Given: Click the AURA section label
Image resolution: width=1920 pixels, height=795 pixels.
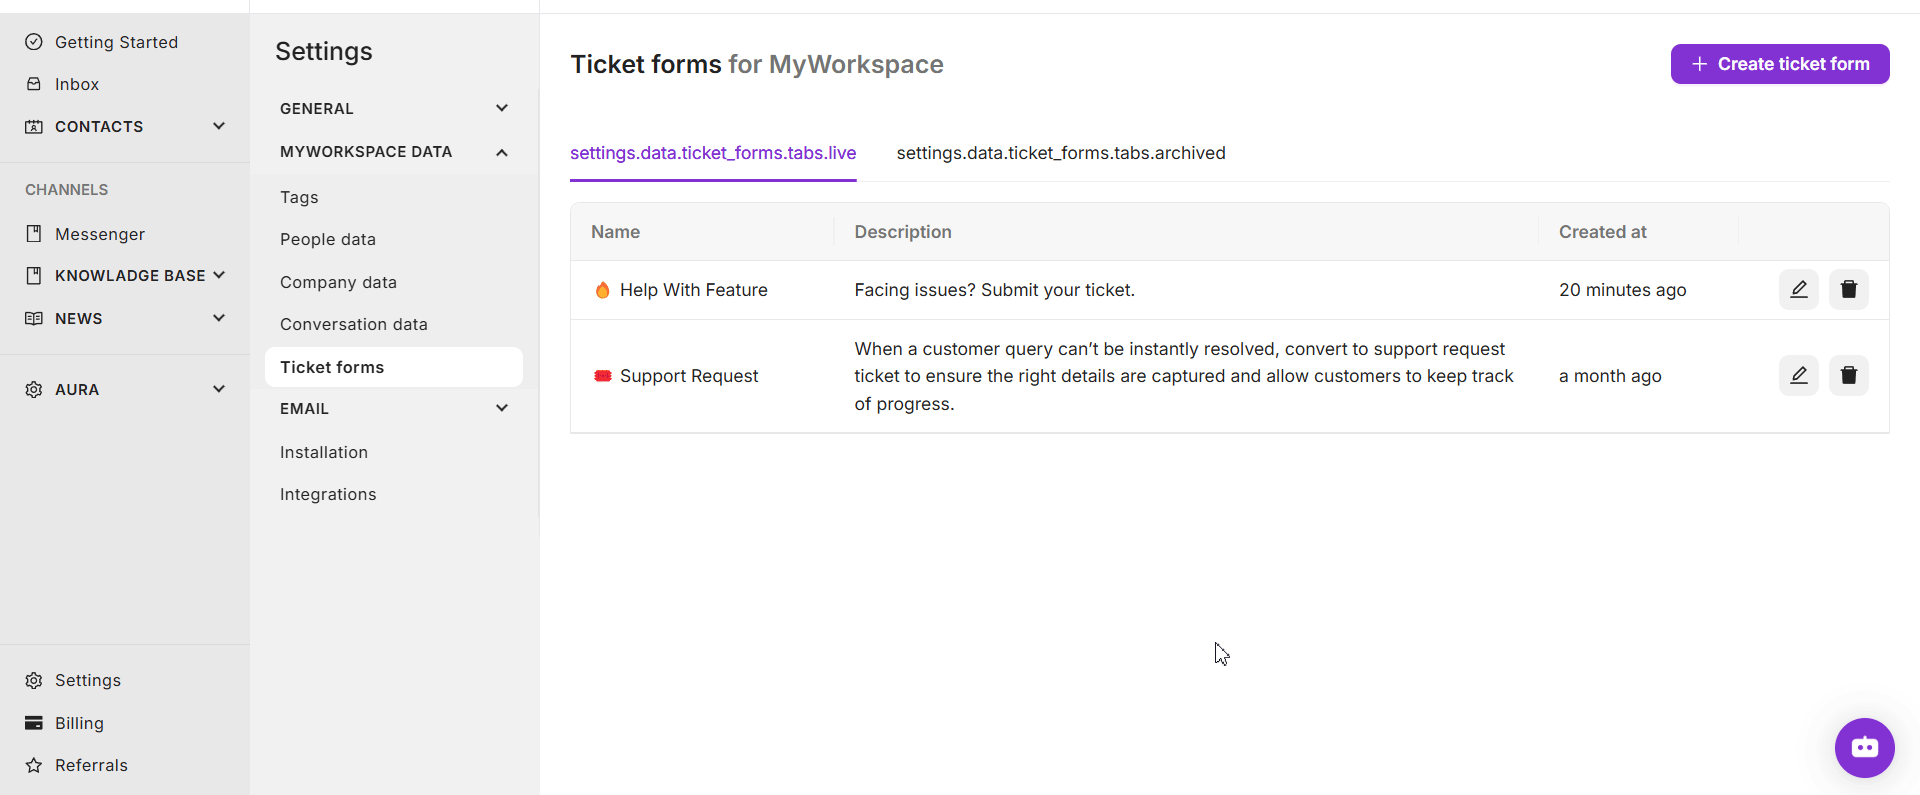Looking at the screenshot, I should (x=77, y=389).
